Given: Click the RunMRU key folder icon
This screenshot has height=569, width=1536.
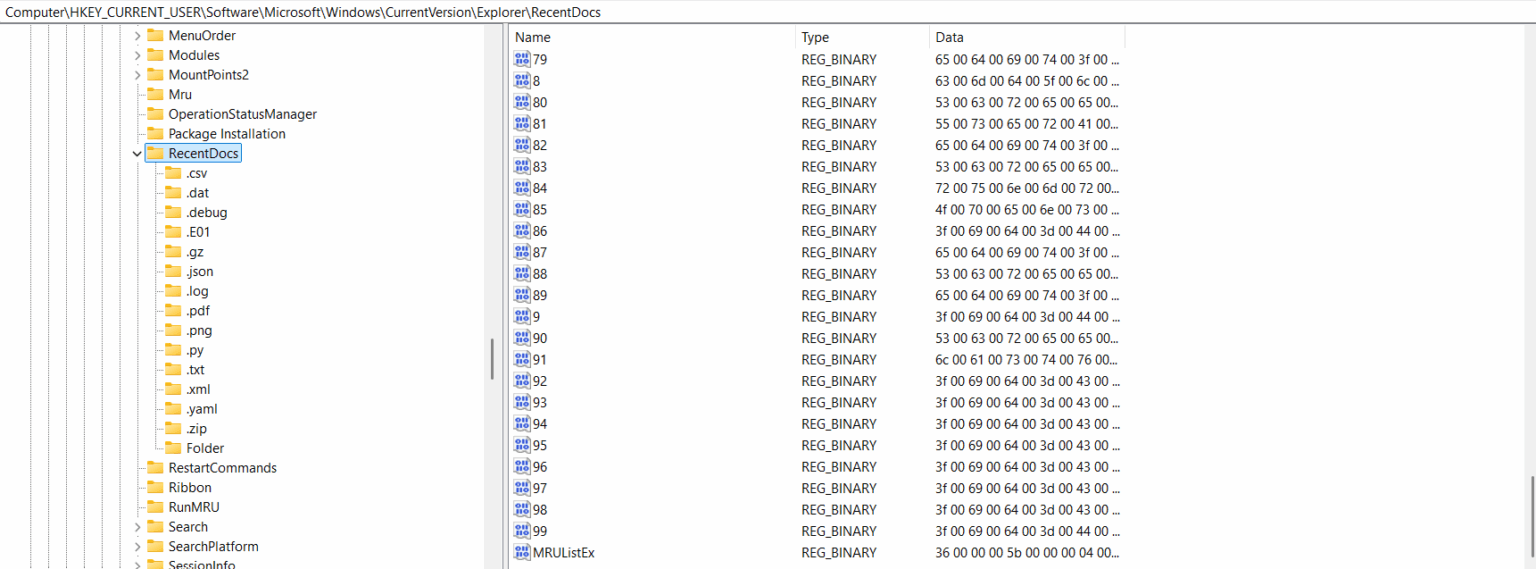Looking at the screenshot, I should pos(155,507).
